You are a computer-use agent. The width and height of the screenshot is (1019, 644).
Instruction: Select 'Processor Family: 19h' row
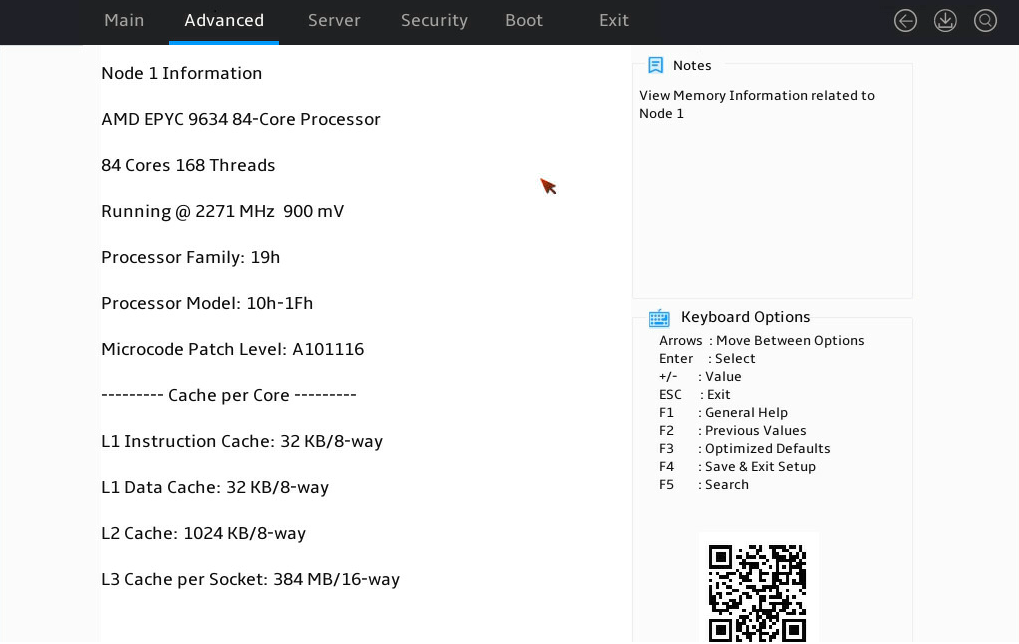[x=190, y=258]
